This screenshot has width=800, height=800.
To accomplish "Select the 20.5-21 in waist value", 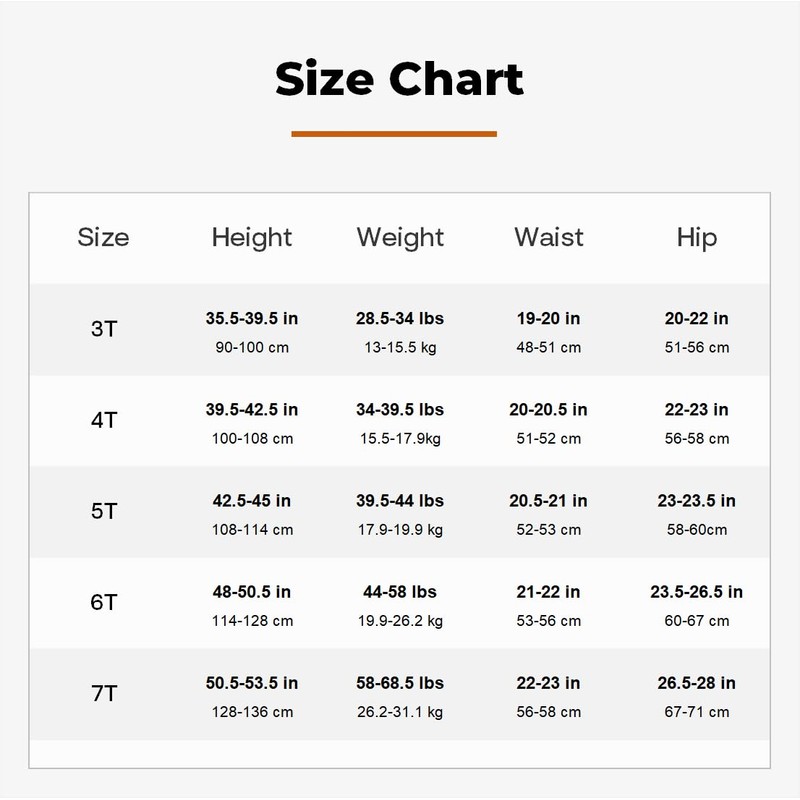I will coord(548,501).
